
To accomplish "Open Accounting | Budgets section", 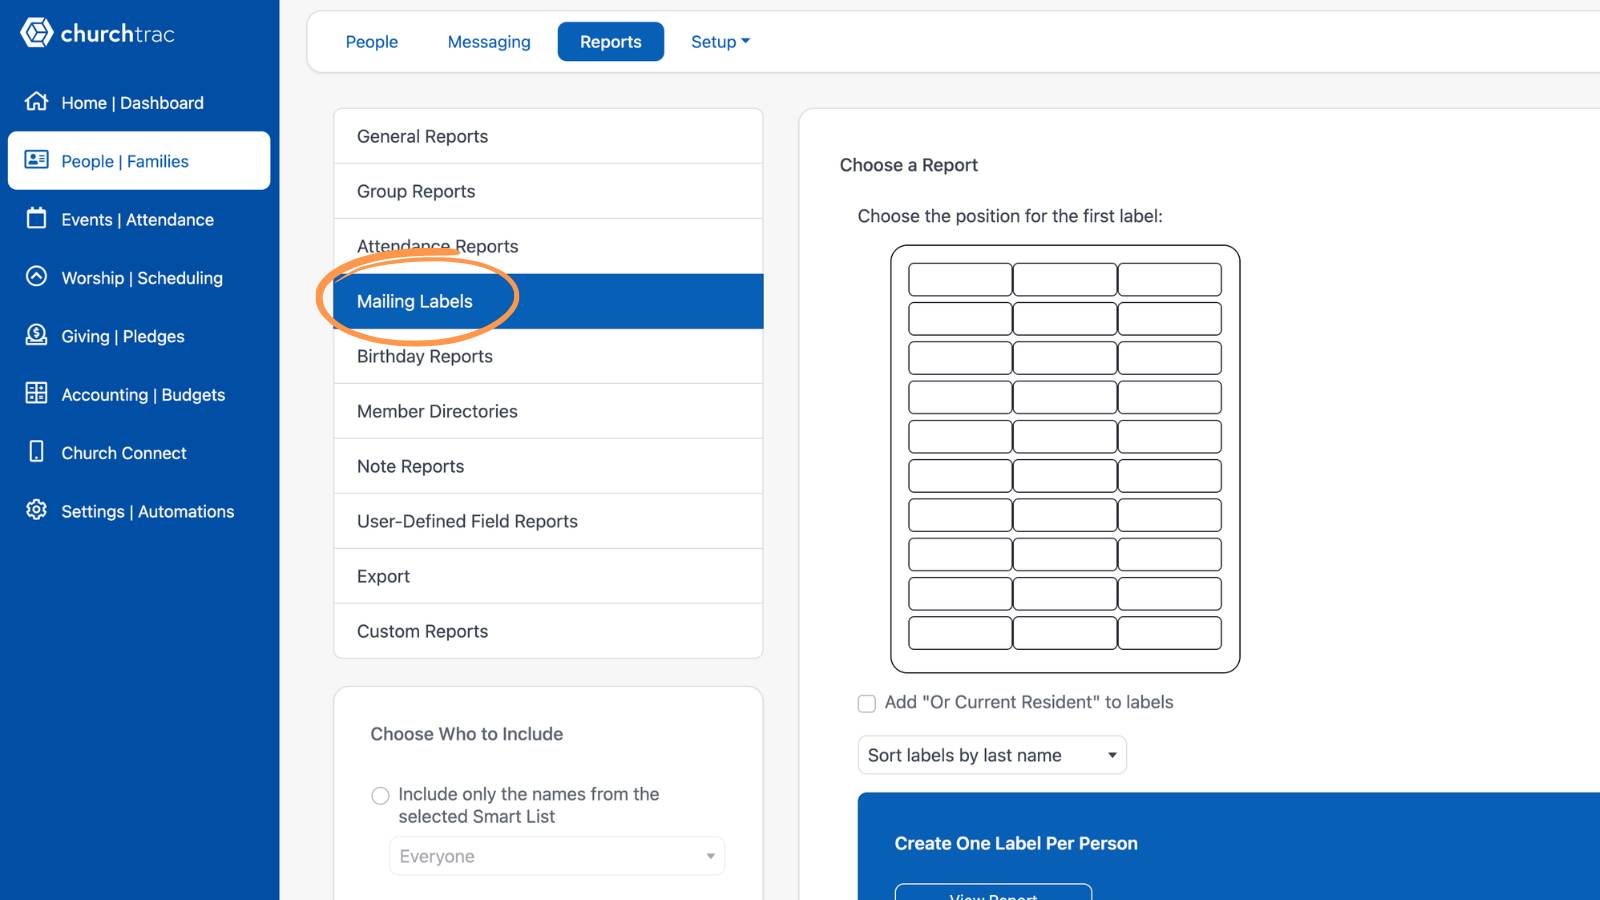I will [x=139, y=394].
